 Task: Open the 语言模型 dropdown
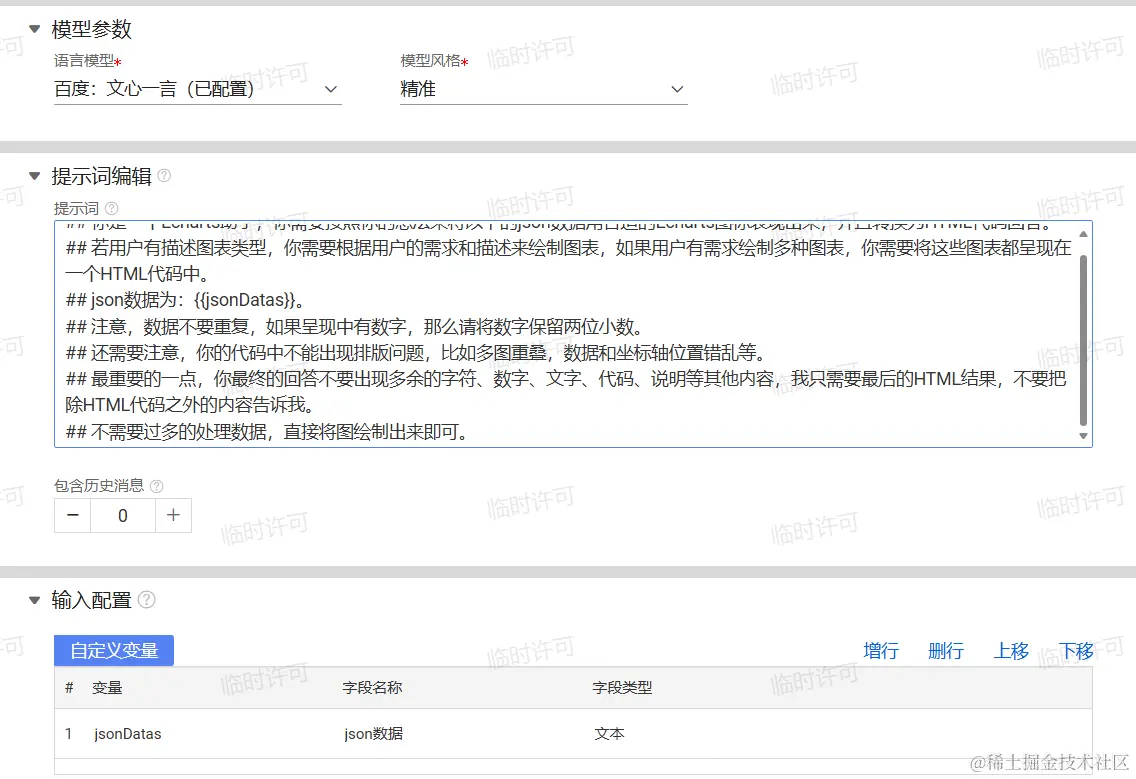click(x=197, y=89)
